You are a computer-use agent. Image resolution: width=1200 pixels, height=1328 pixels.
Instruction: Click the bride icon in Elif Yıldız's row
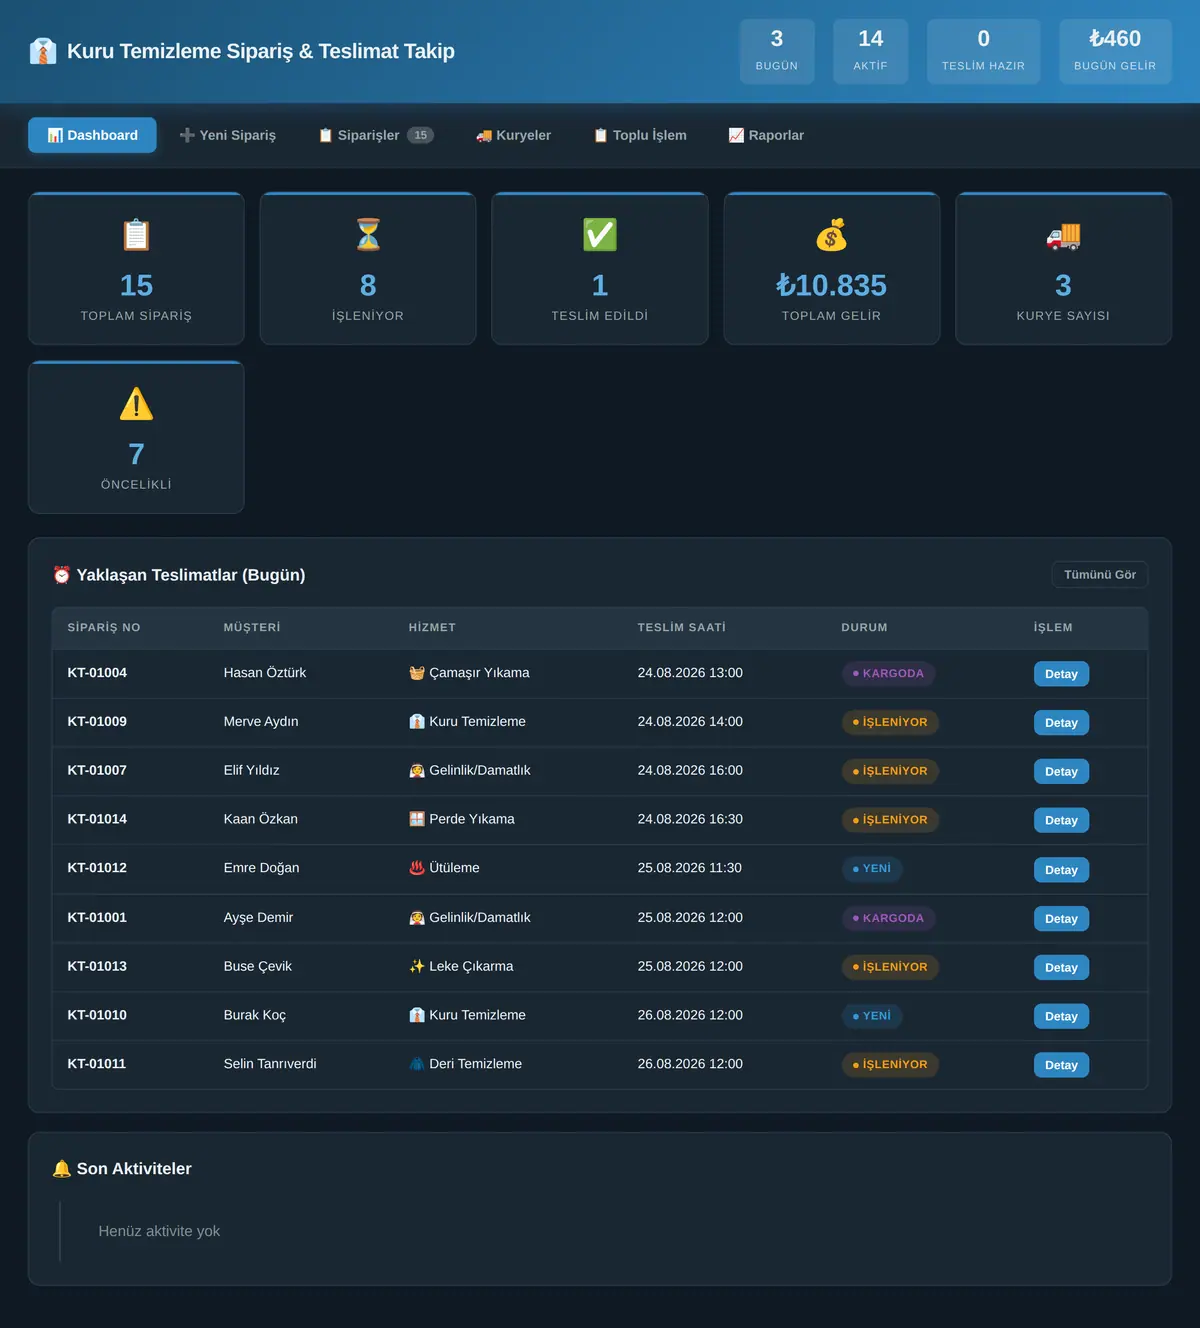[417, 770]
